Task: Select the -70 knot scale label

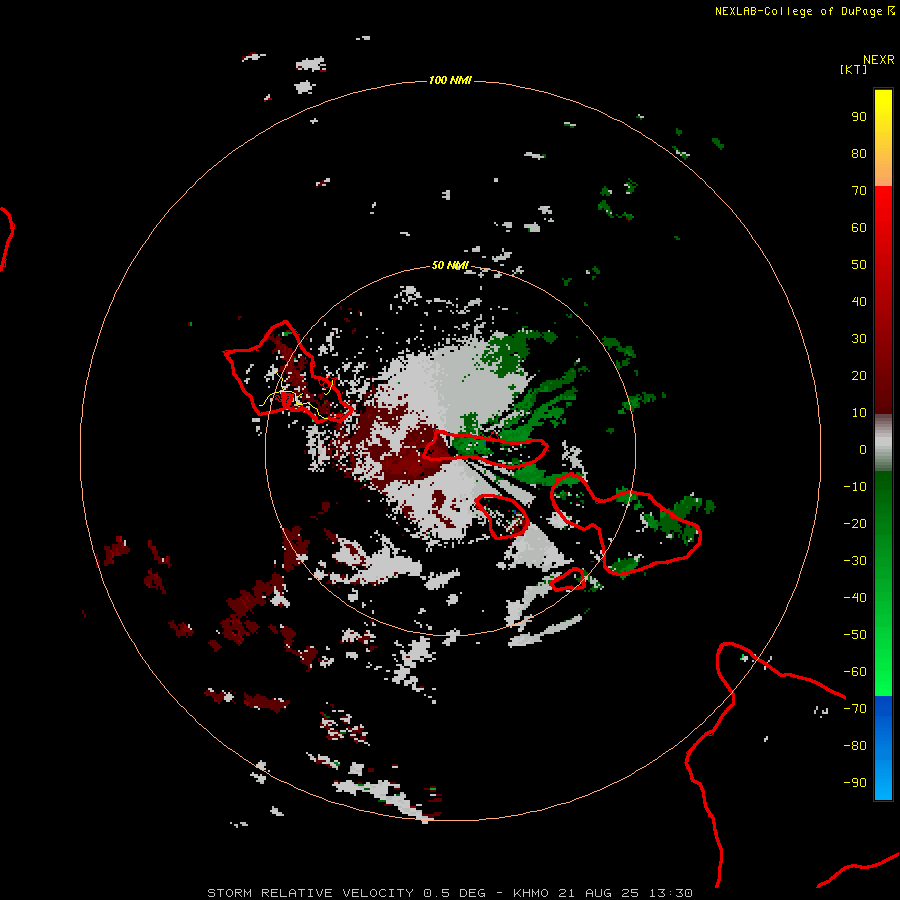Action: (855, 709)
